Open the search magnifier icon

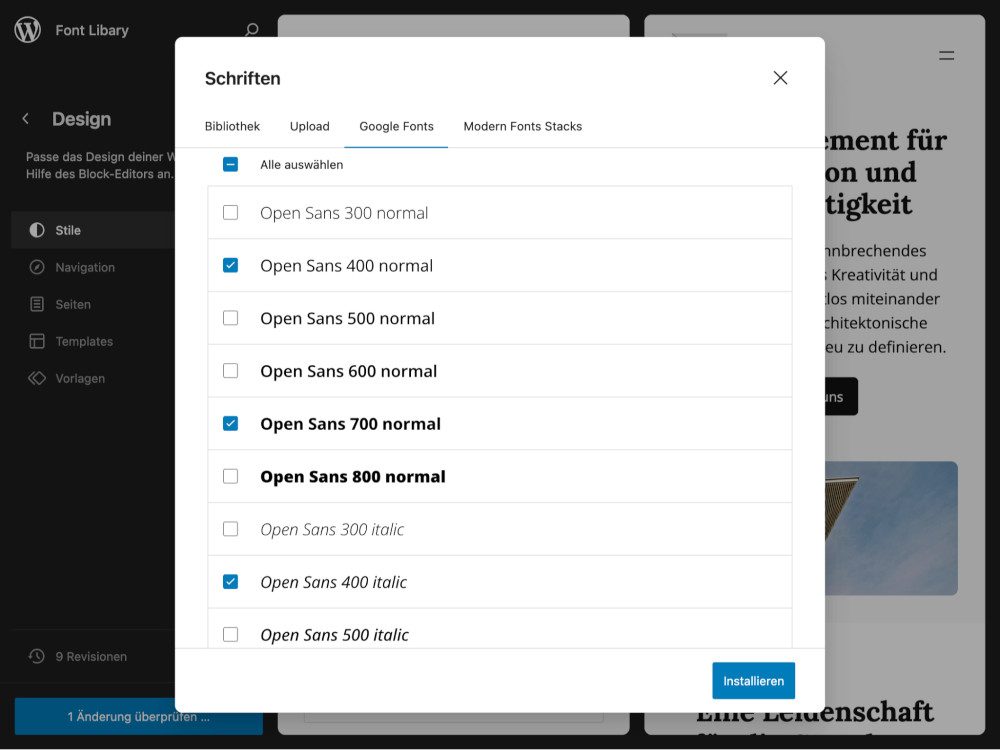252,30
